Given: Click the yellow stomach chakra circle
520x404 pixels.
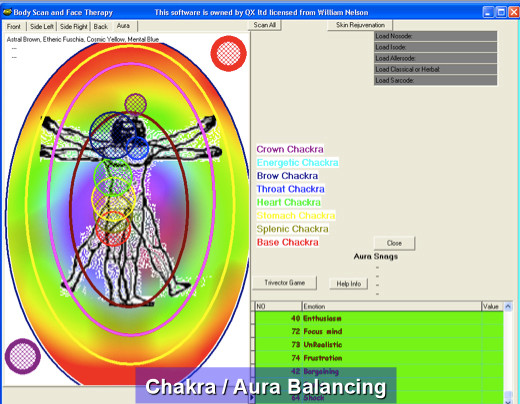Looking at the screenshot, I should click(x=113, y=199).
